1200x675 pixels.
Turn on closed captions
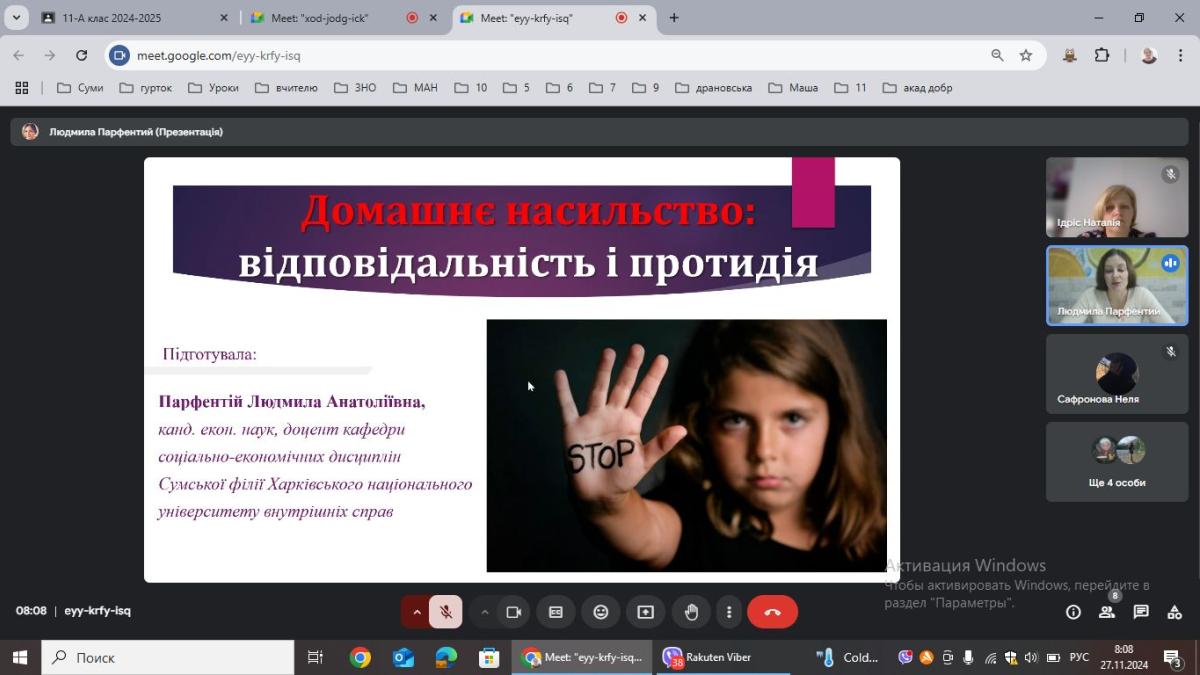(x=556, y=612)
